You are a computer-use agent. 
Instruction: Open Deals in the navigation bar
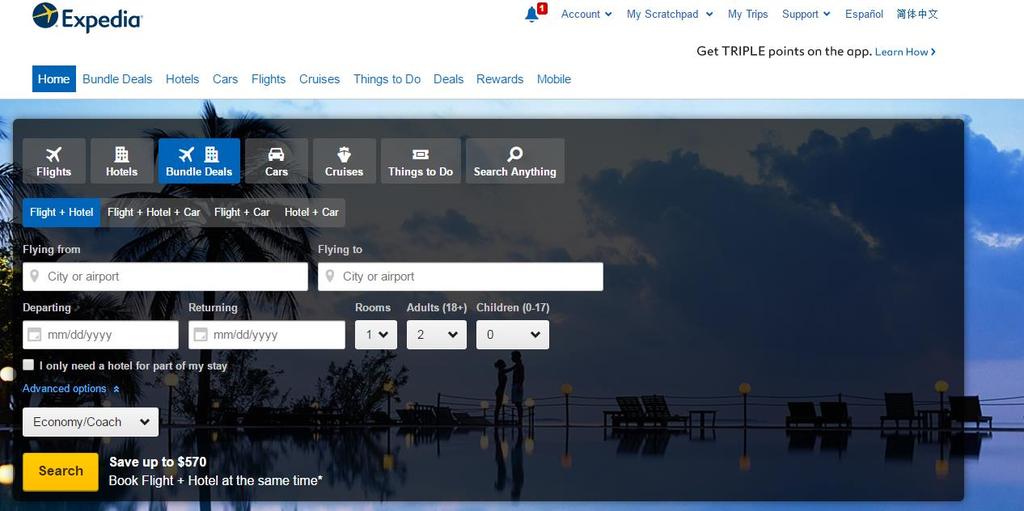(x=449, y=79)
